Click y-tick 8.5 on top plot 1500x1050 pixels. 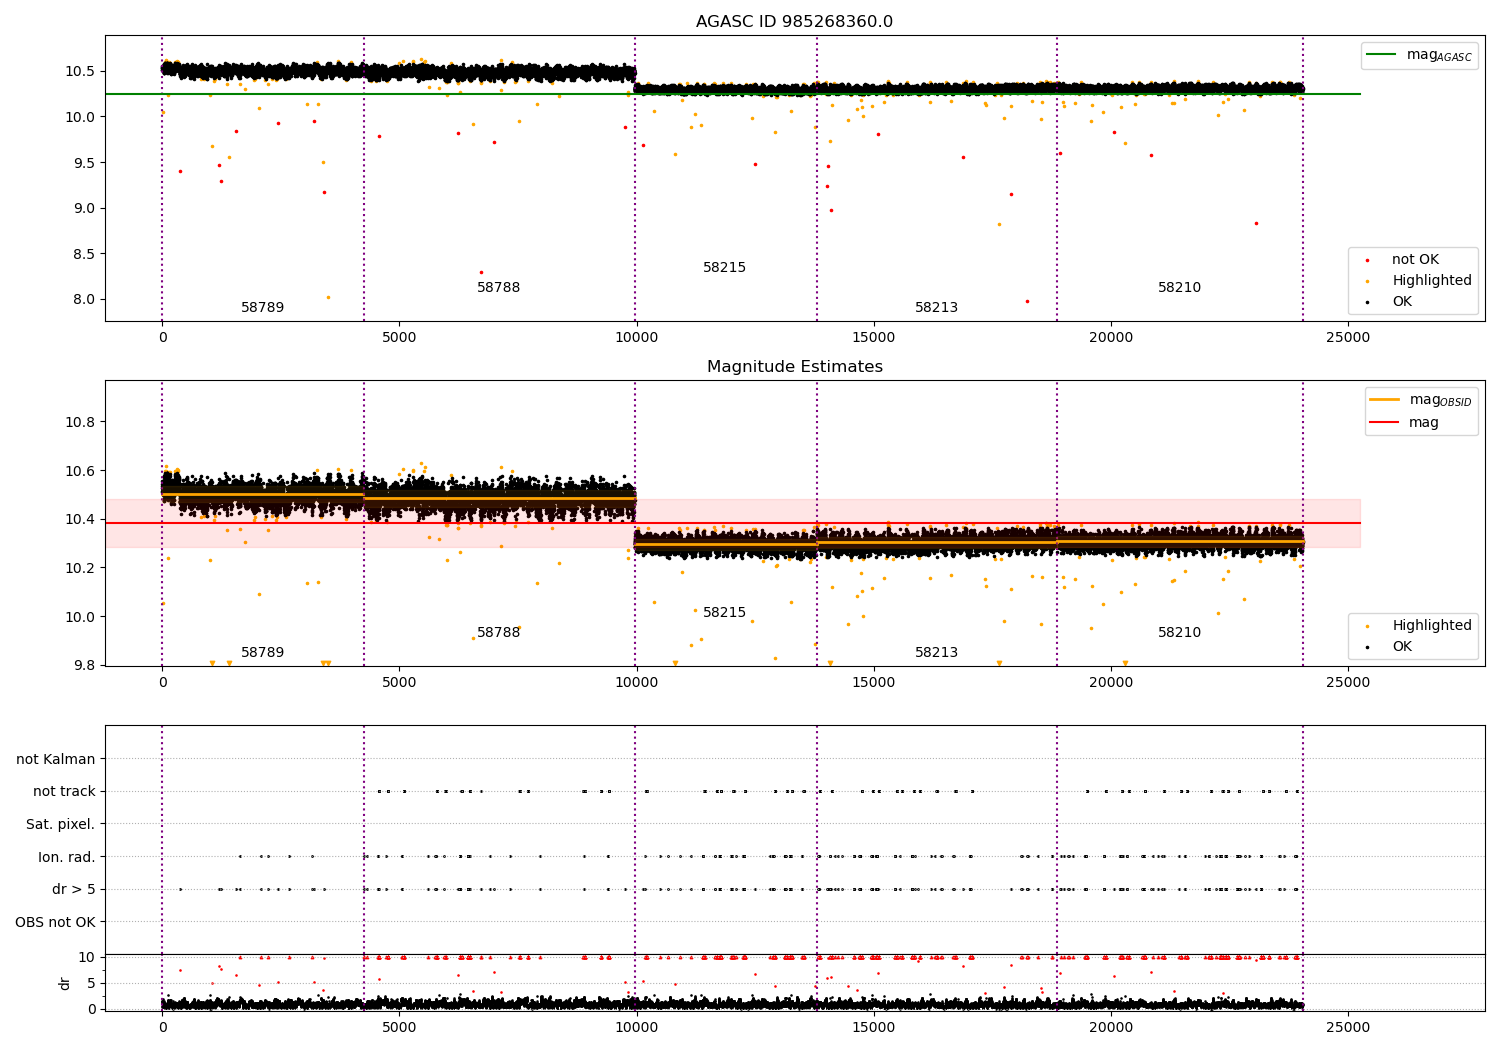point(84,254)
